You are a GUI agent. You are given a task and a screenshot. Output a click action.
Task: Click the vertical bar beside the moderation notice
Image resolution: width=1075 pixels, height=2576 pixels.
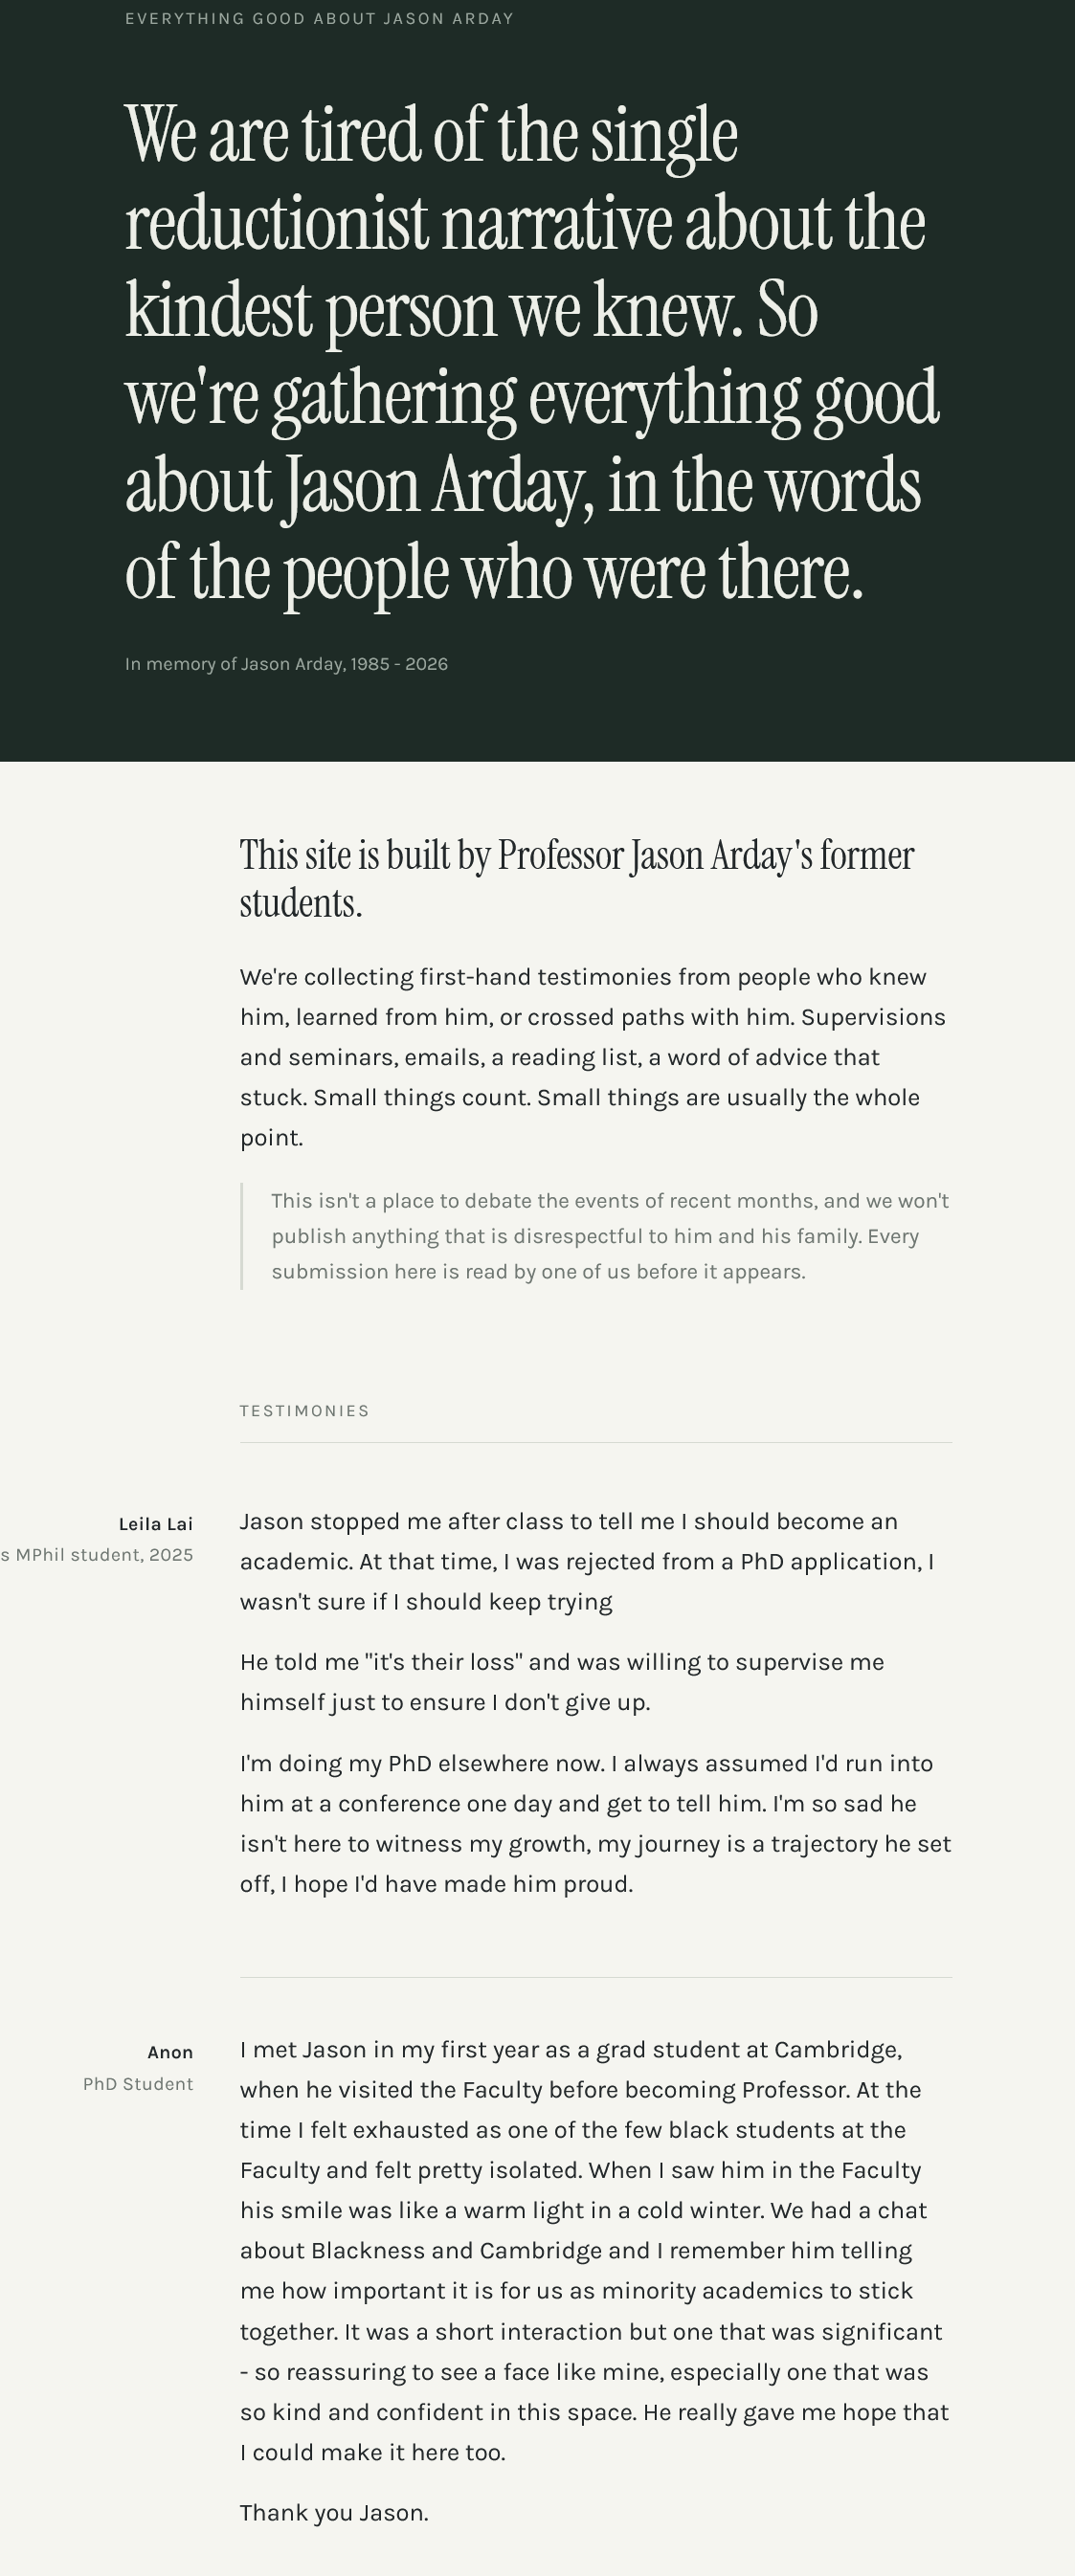(x=242, y=1236)
